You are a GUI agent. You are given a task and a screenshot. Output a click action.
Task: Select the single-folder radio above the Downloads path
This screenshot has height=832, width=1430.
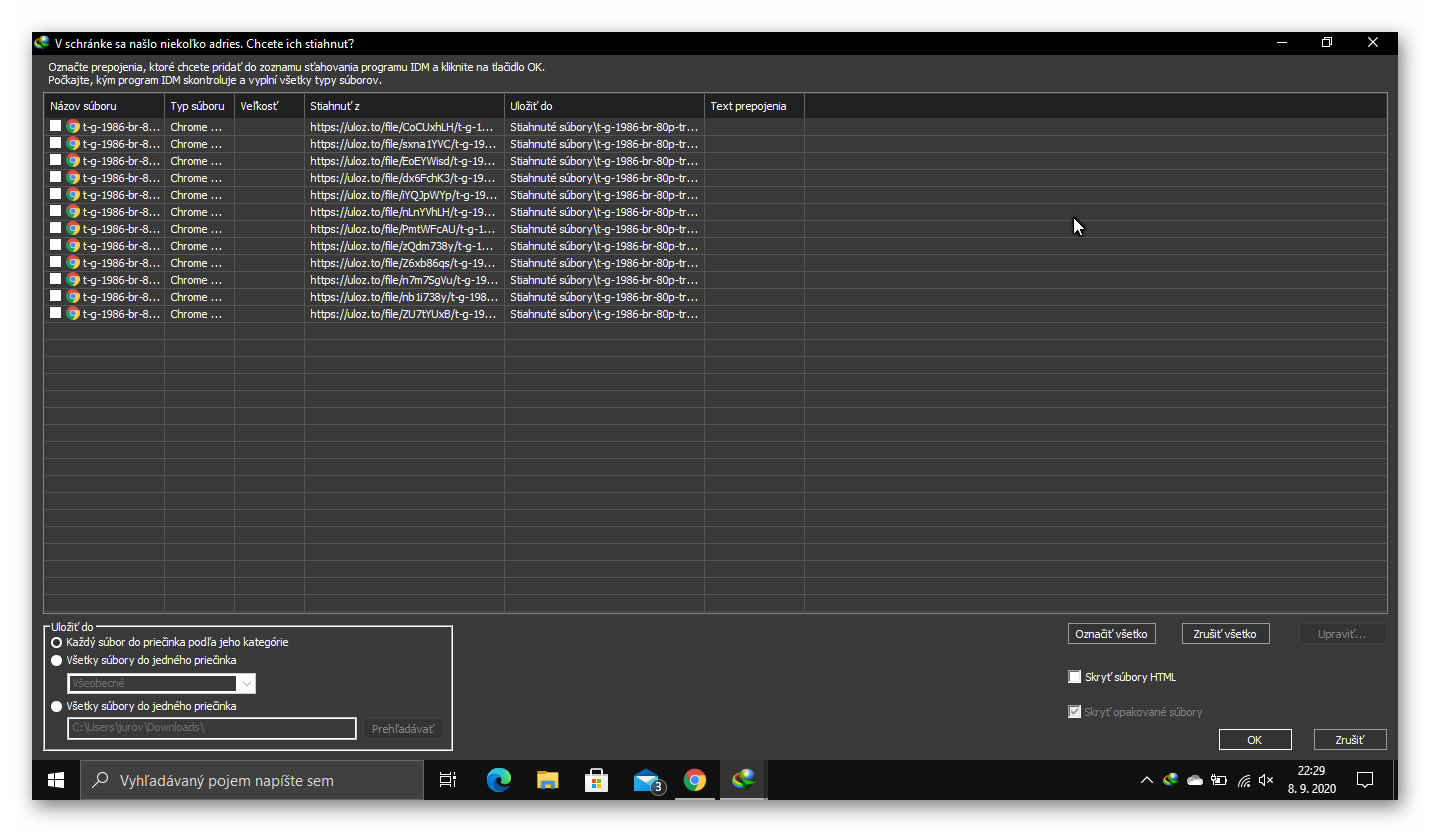(x=56, y=706)
